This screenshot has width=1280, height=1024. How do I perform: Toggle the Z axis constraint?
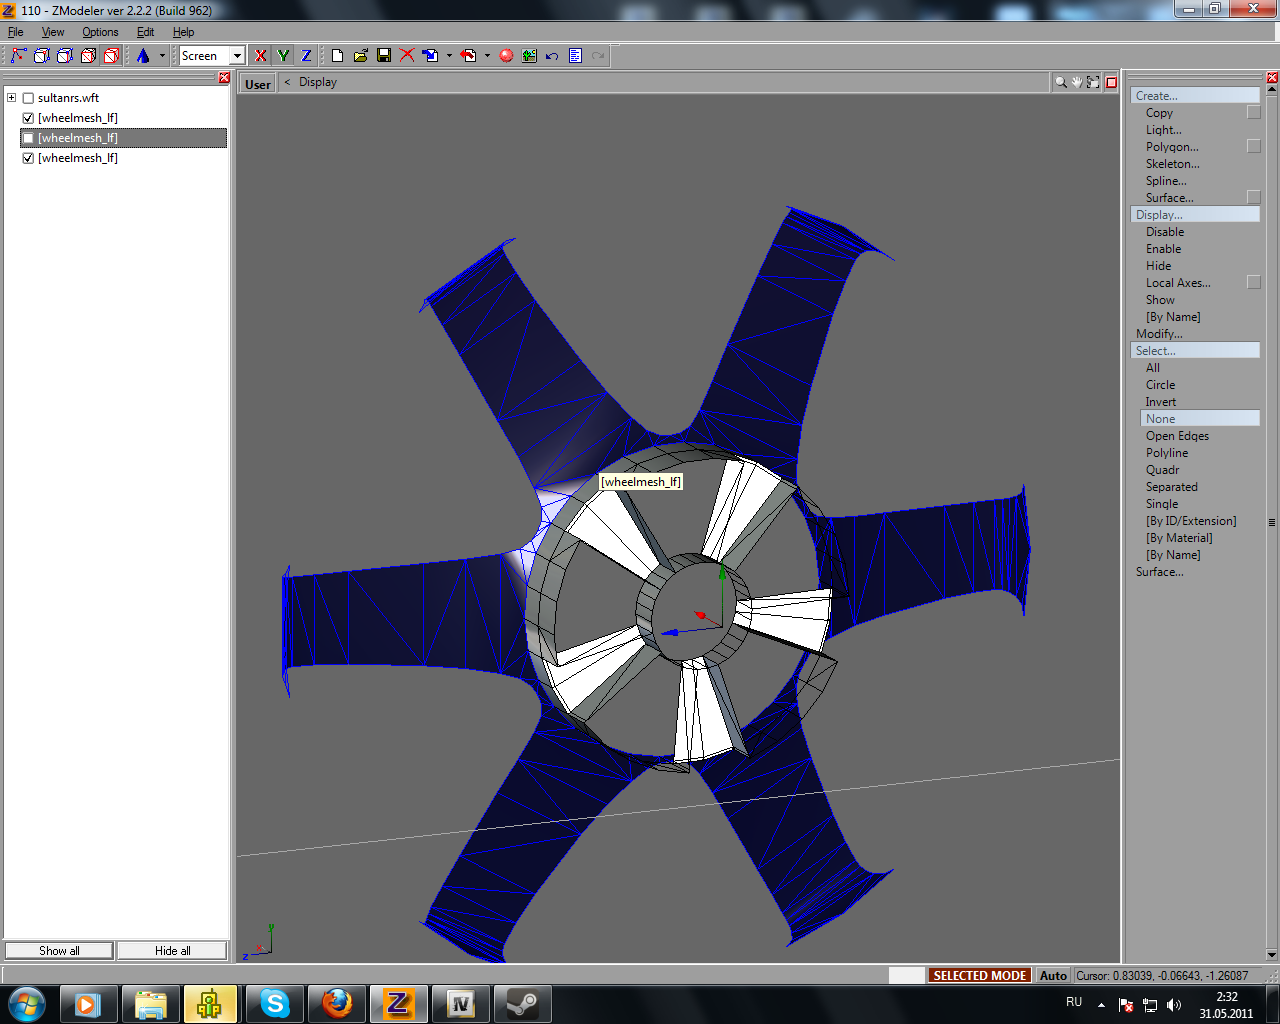click(306, 56)
